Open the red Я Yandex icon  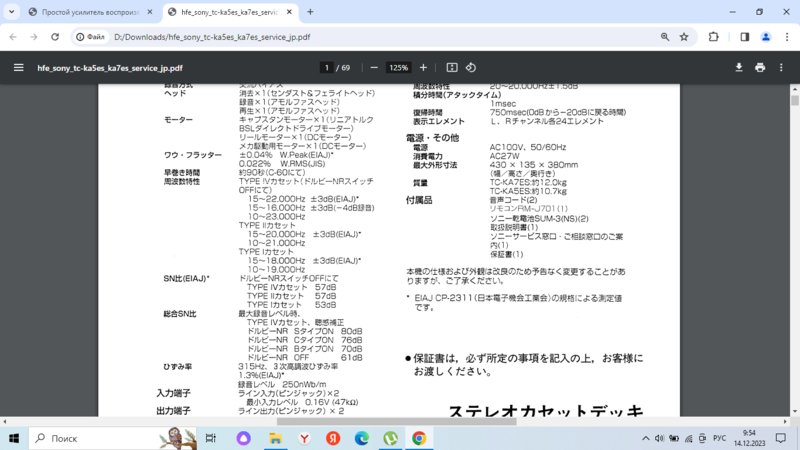coord(333,438)
